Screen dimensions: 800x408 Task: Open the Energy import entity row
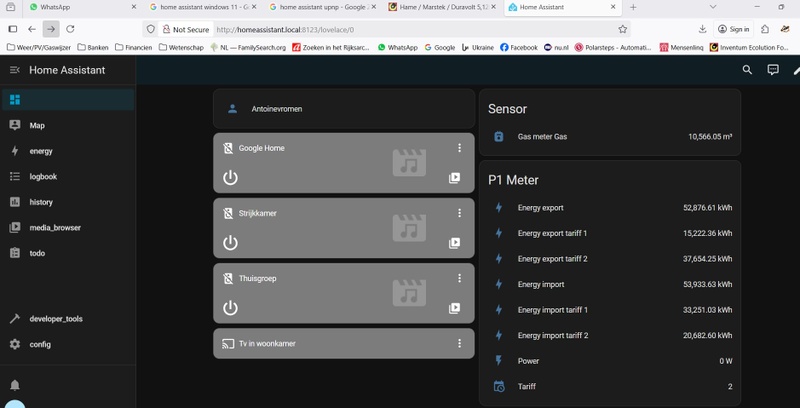click(x=610, y=284)
